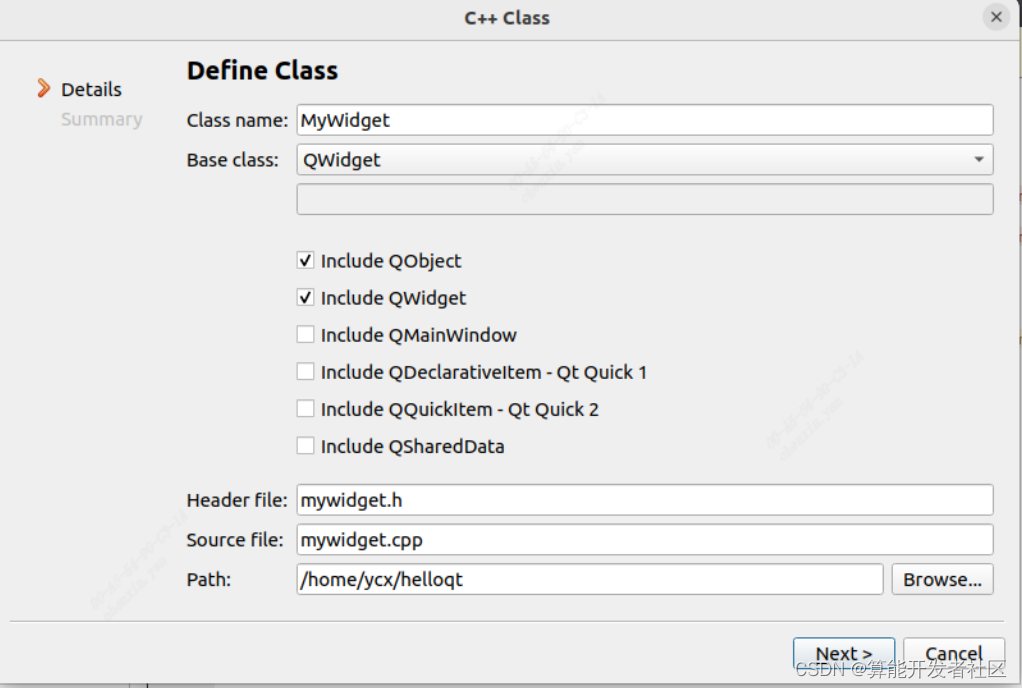Click the disabled field below Base class
The width and height of the screenshot is (1022, 688).
click(644, 199)
